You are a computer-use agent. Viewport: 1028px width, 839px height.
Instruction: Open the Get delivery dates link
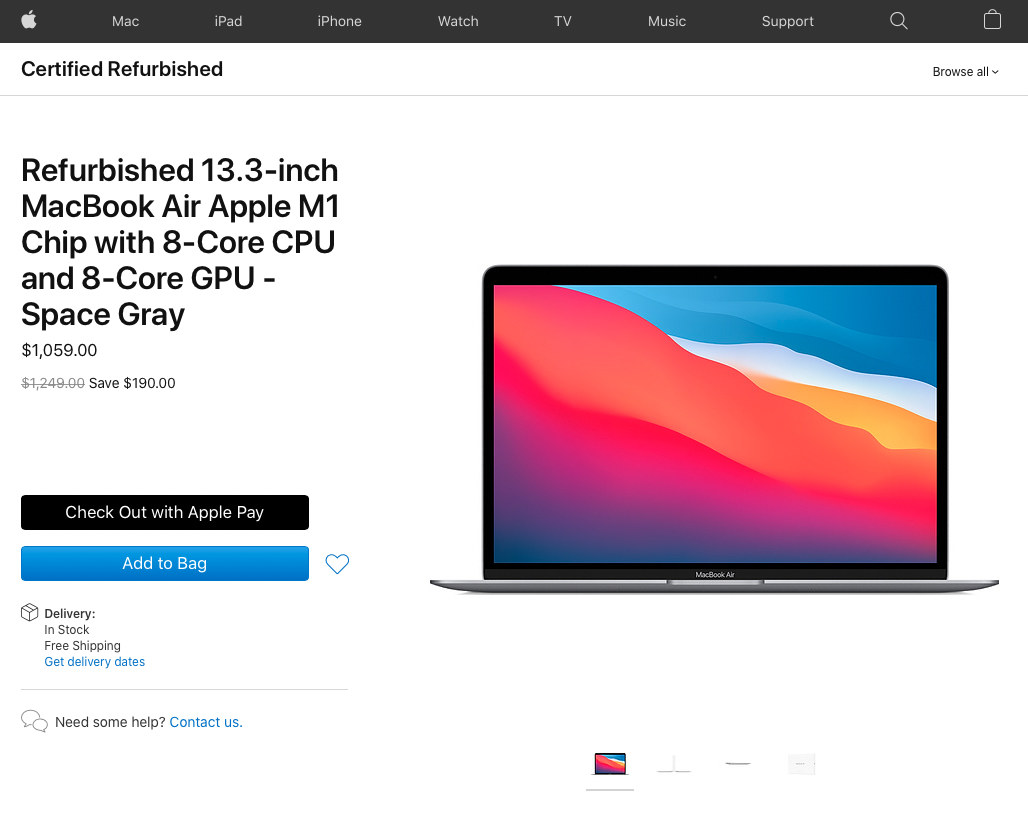94,661
